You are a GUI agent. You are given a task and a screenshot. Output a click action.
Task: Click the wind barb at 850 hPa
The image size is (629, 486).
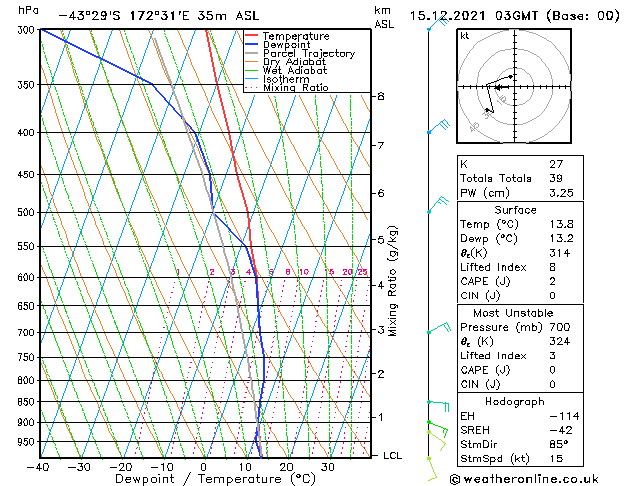click(x=438, y=404)
